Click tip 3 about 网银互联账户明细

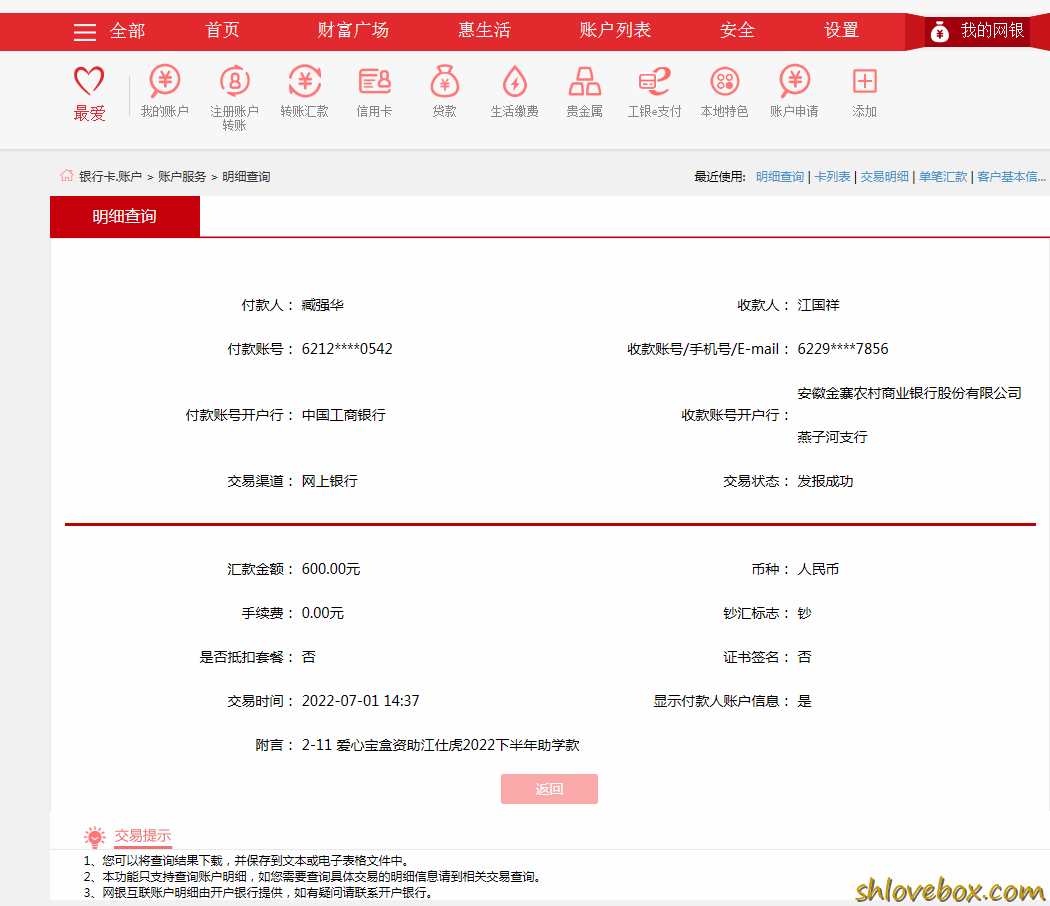click(258, 893)
